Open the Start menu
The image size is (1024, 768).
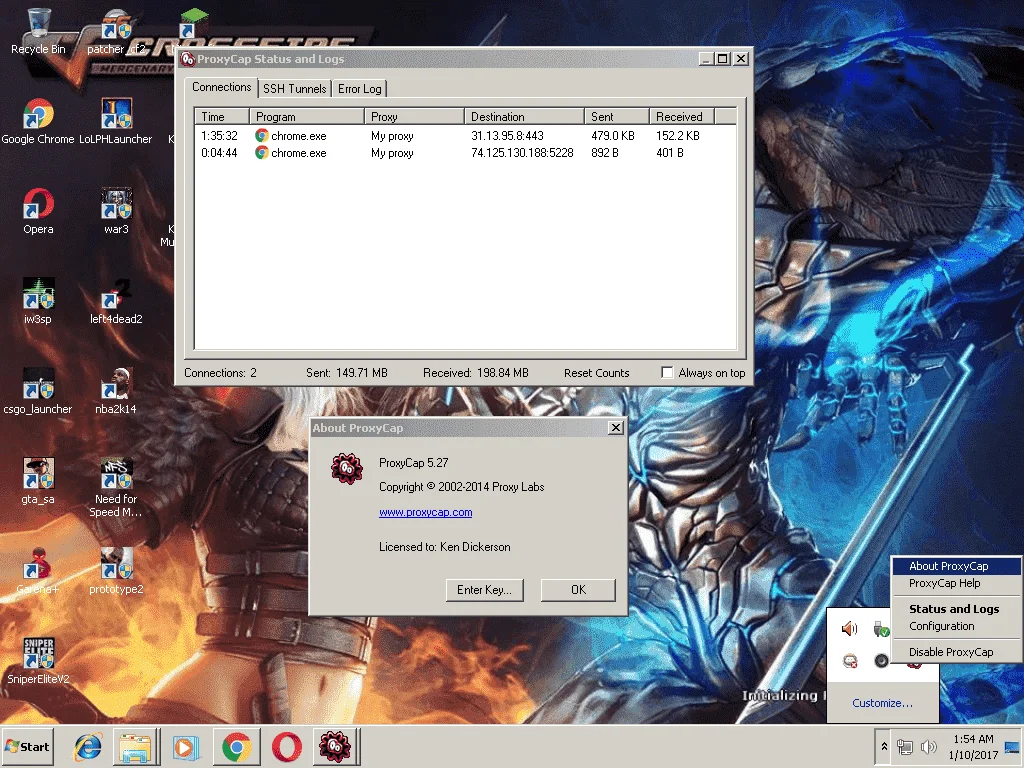coord(28,746)
